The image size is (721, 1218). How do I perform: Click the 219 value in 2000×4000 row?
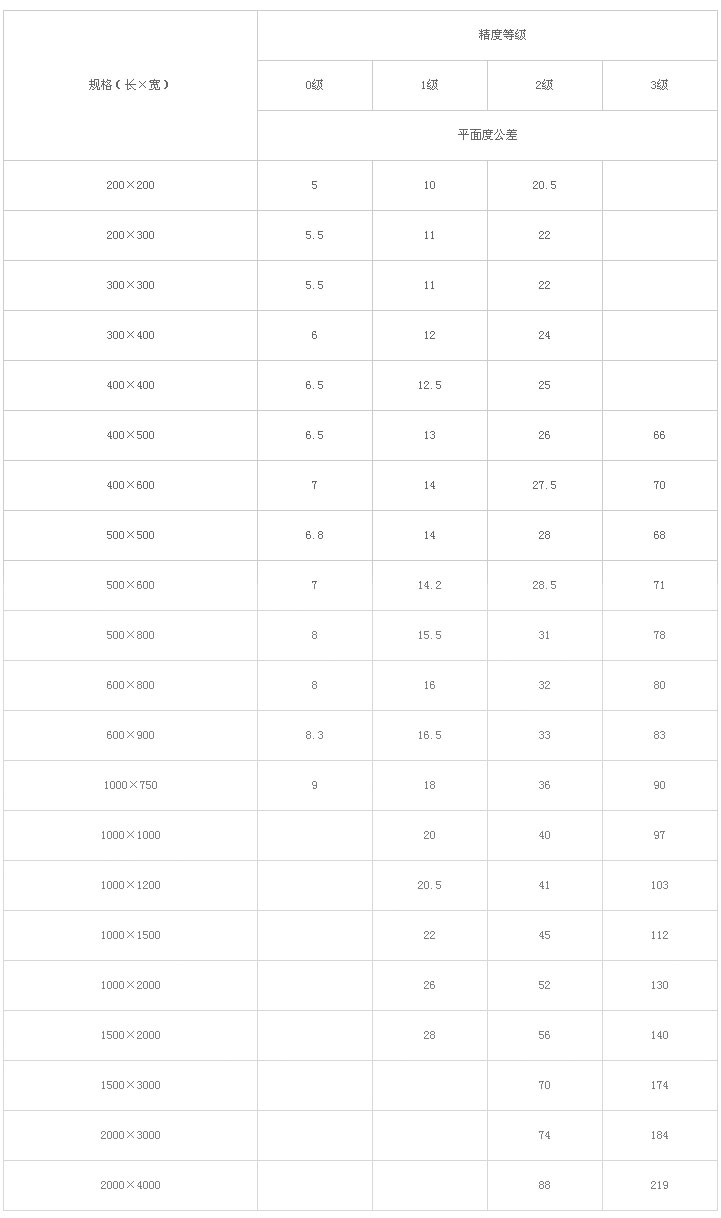pyautogui.click(x=660, y=1185)
